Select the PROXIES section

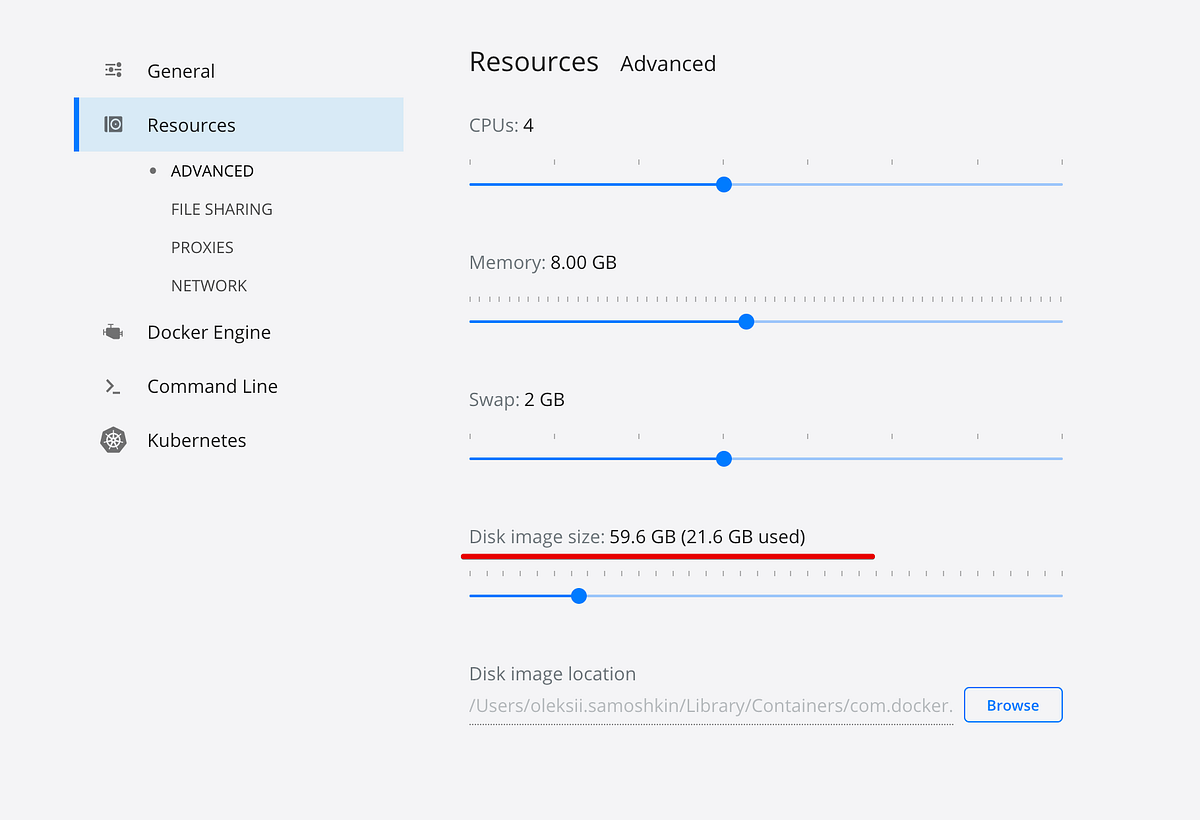[202, 246]
